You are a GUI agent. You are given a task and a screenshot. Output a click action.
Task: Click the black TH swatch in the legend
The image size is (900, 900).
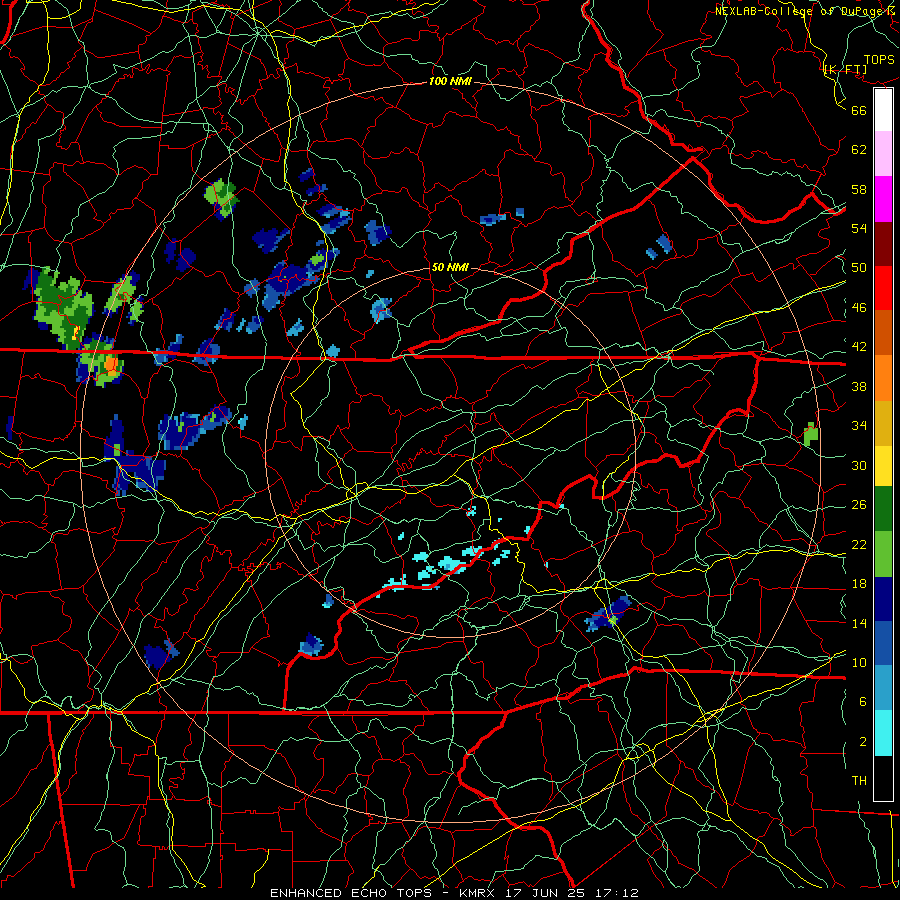point(883,778)
